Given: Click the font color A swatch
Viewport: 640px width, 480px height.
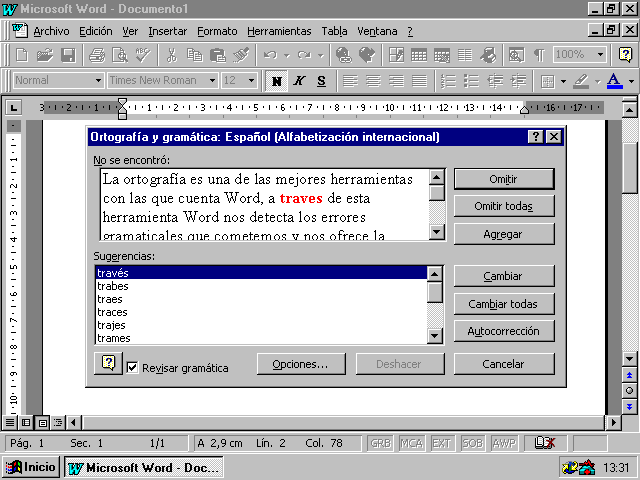Looking at the screenshot, I should click(615, 81).
